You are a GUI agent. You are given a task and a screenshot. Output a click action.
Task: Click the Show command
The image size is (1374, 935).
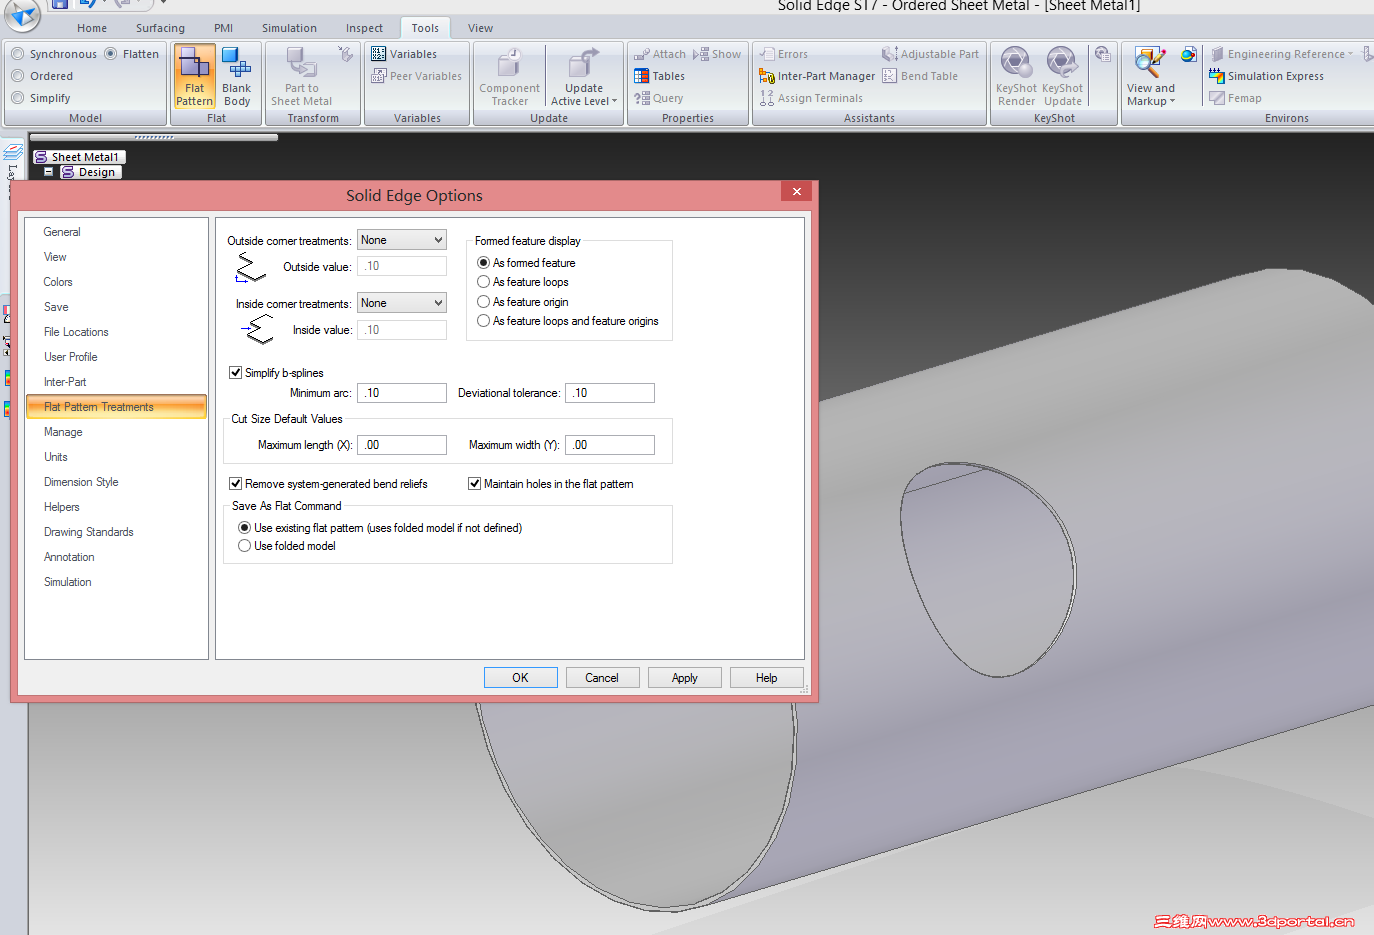coord(717,54)
